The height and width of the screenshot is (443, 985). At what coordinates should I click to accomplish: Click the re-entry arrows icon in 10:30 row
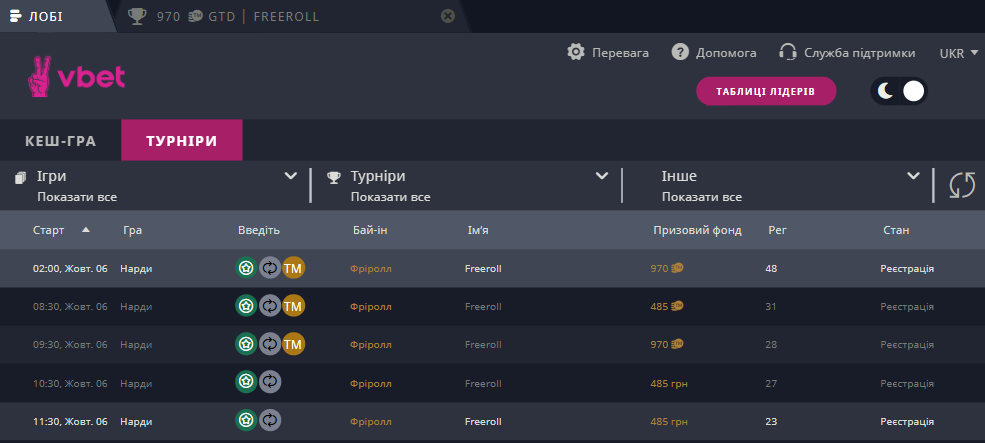[x=270, y=382]
